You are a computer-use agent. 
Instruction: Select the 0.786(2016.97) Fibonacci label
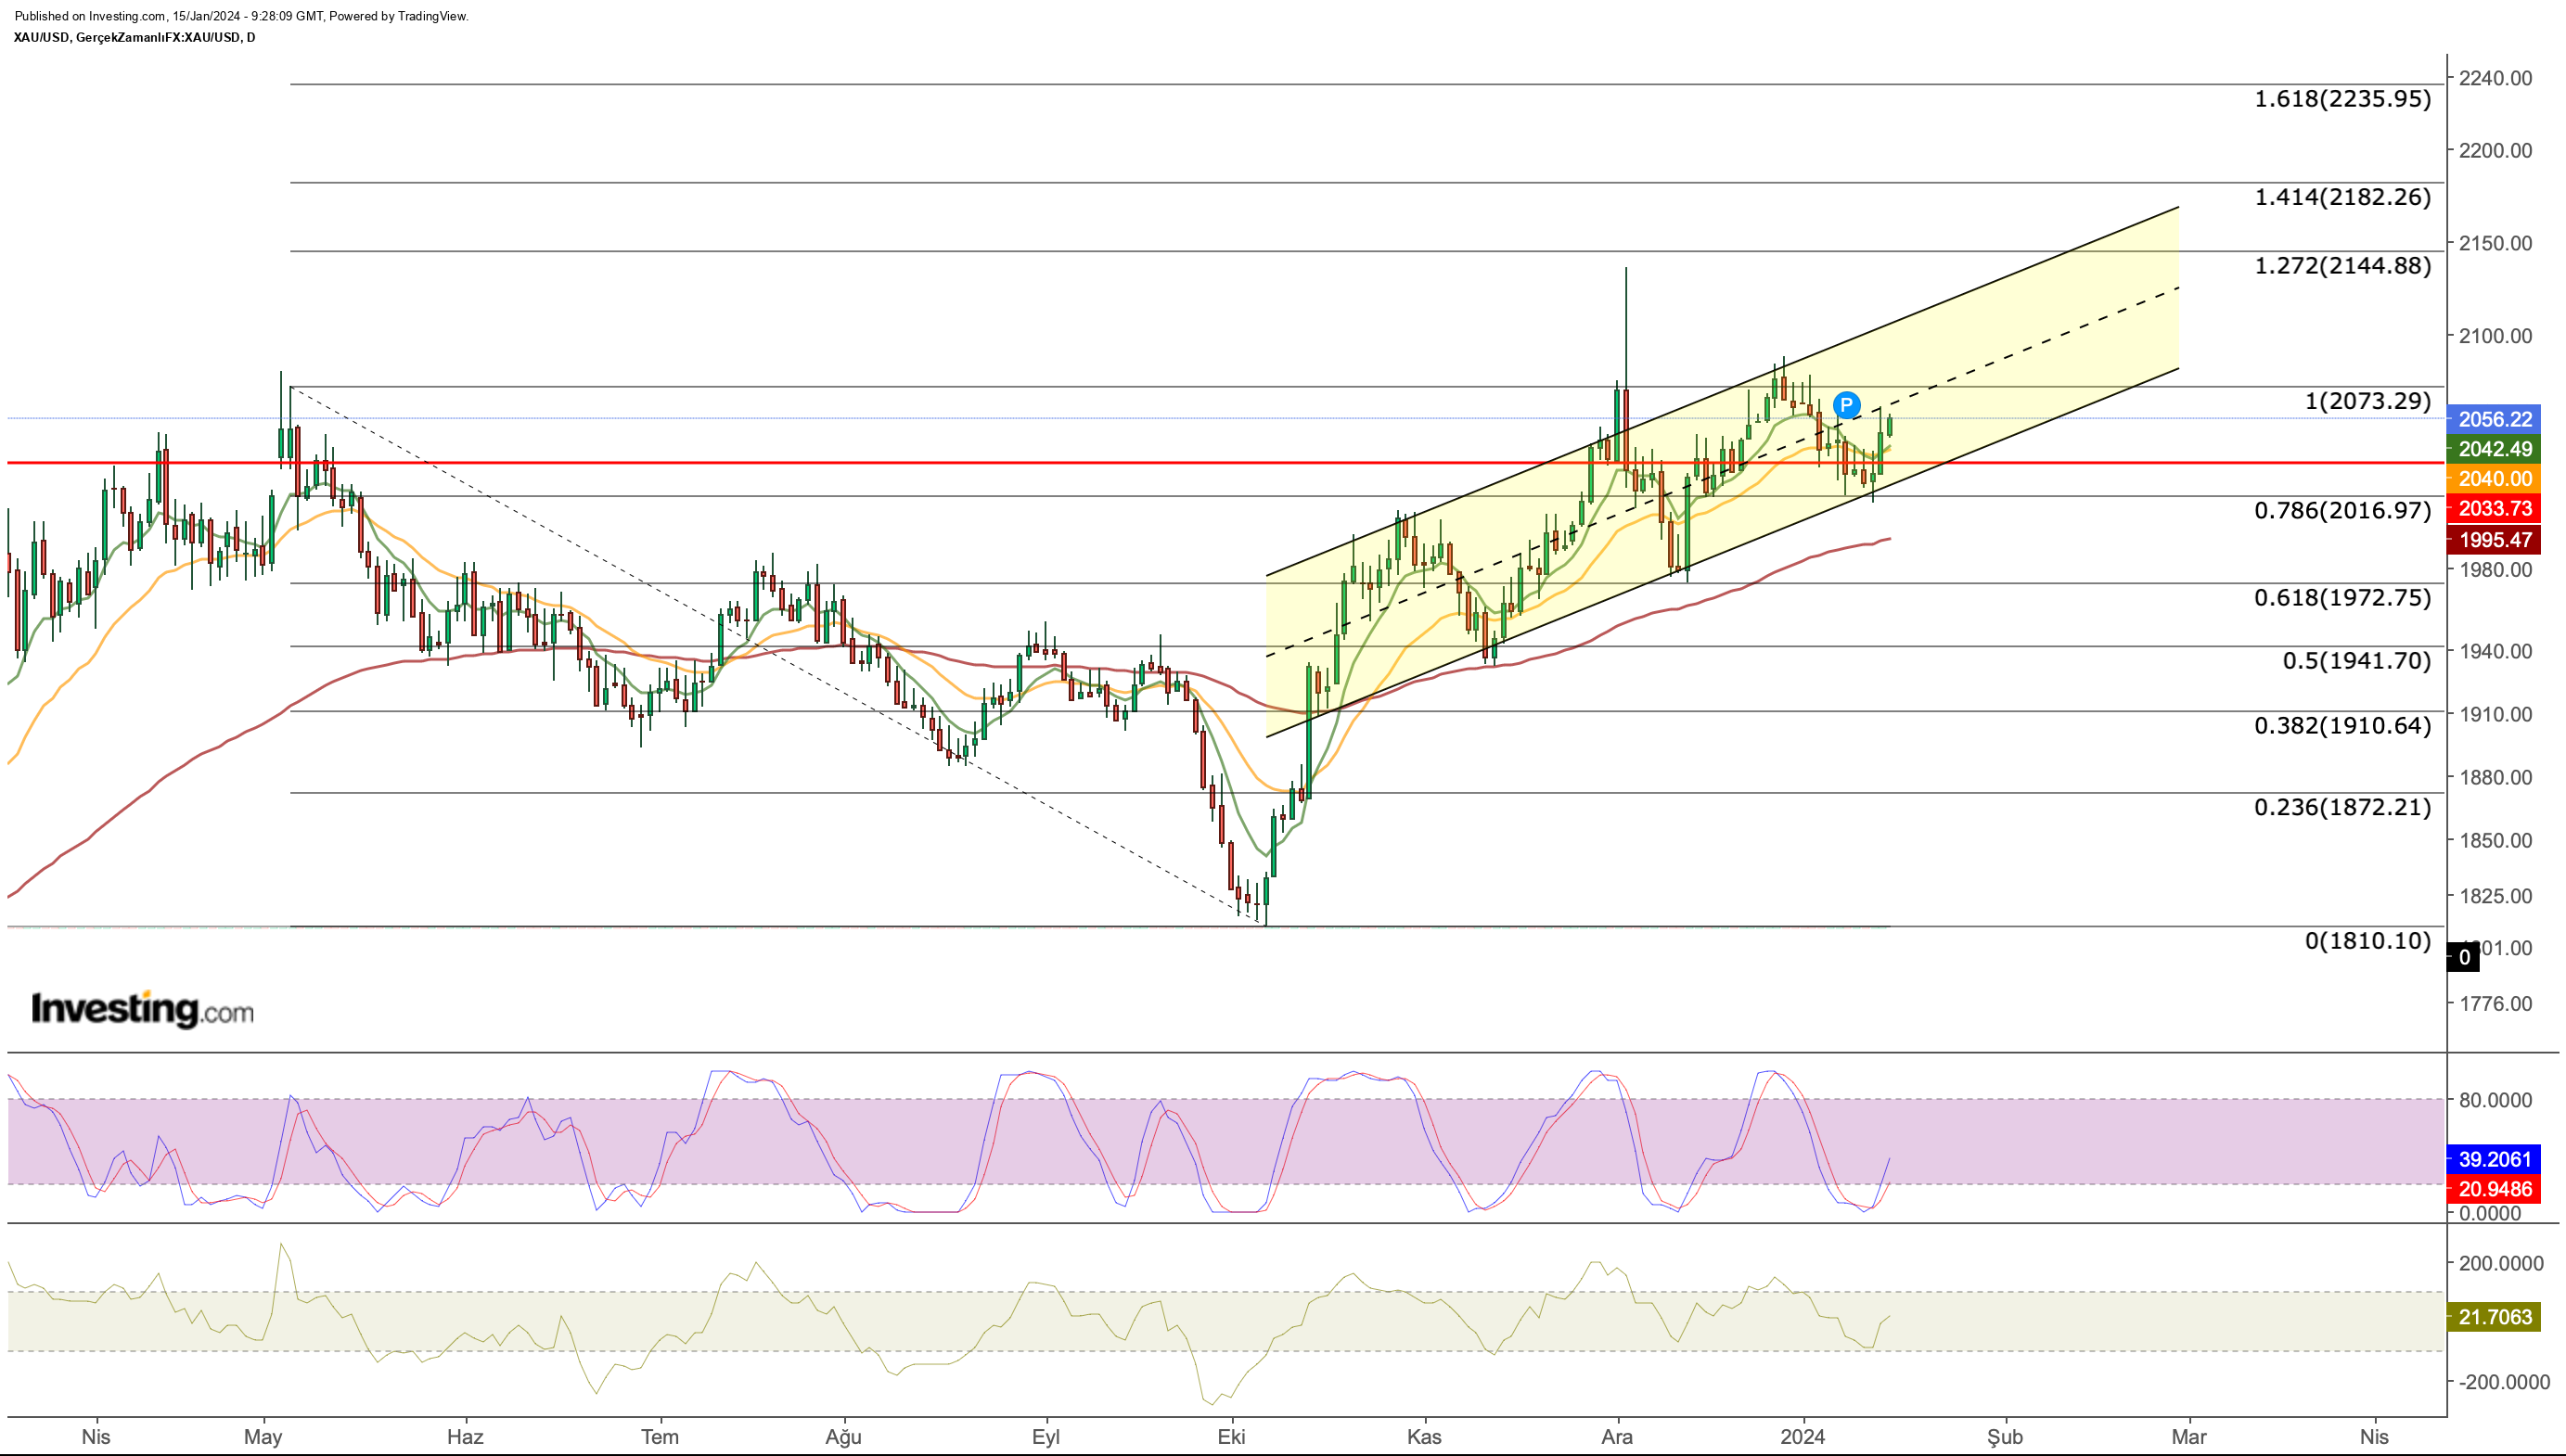[2342, 511]
